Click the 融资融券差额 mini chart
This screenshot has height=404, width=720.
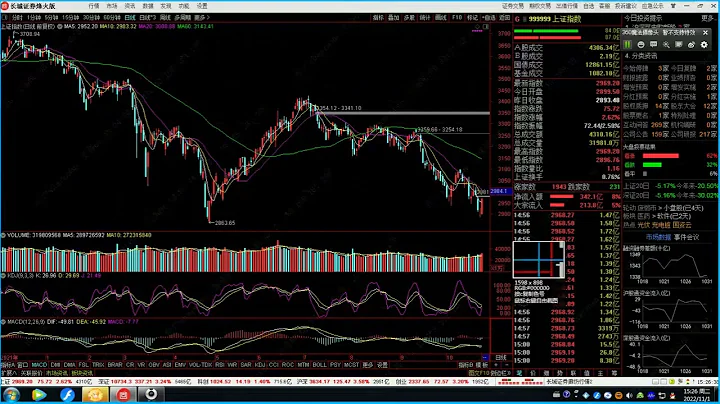670,265
